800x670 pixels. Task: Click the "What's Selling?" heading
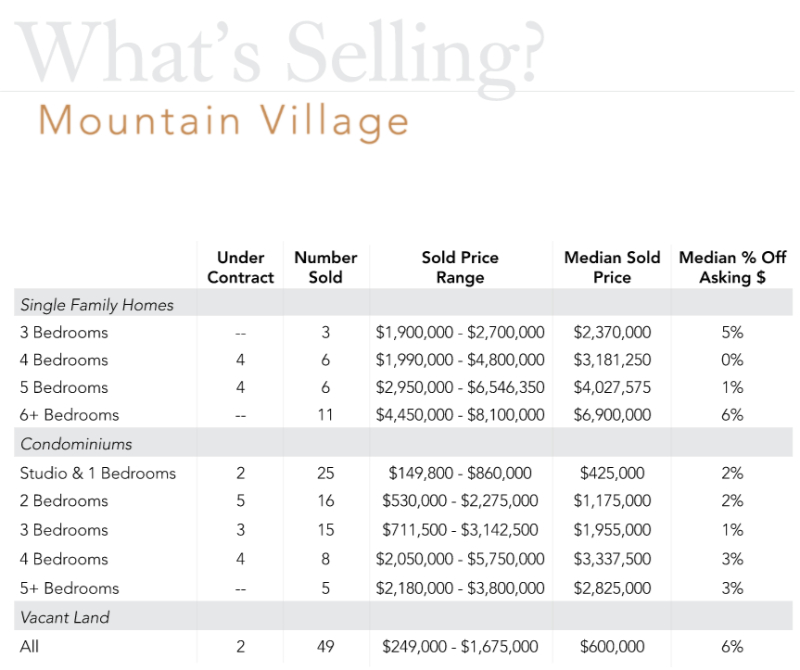282,50
